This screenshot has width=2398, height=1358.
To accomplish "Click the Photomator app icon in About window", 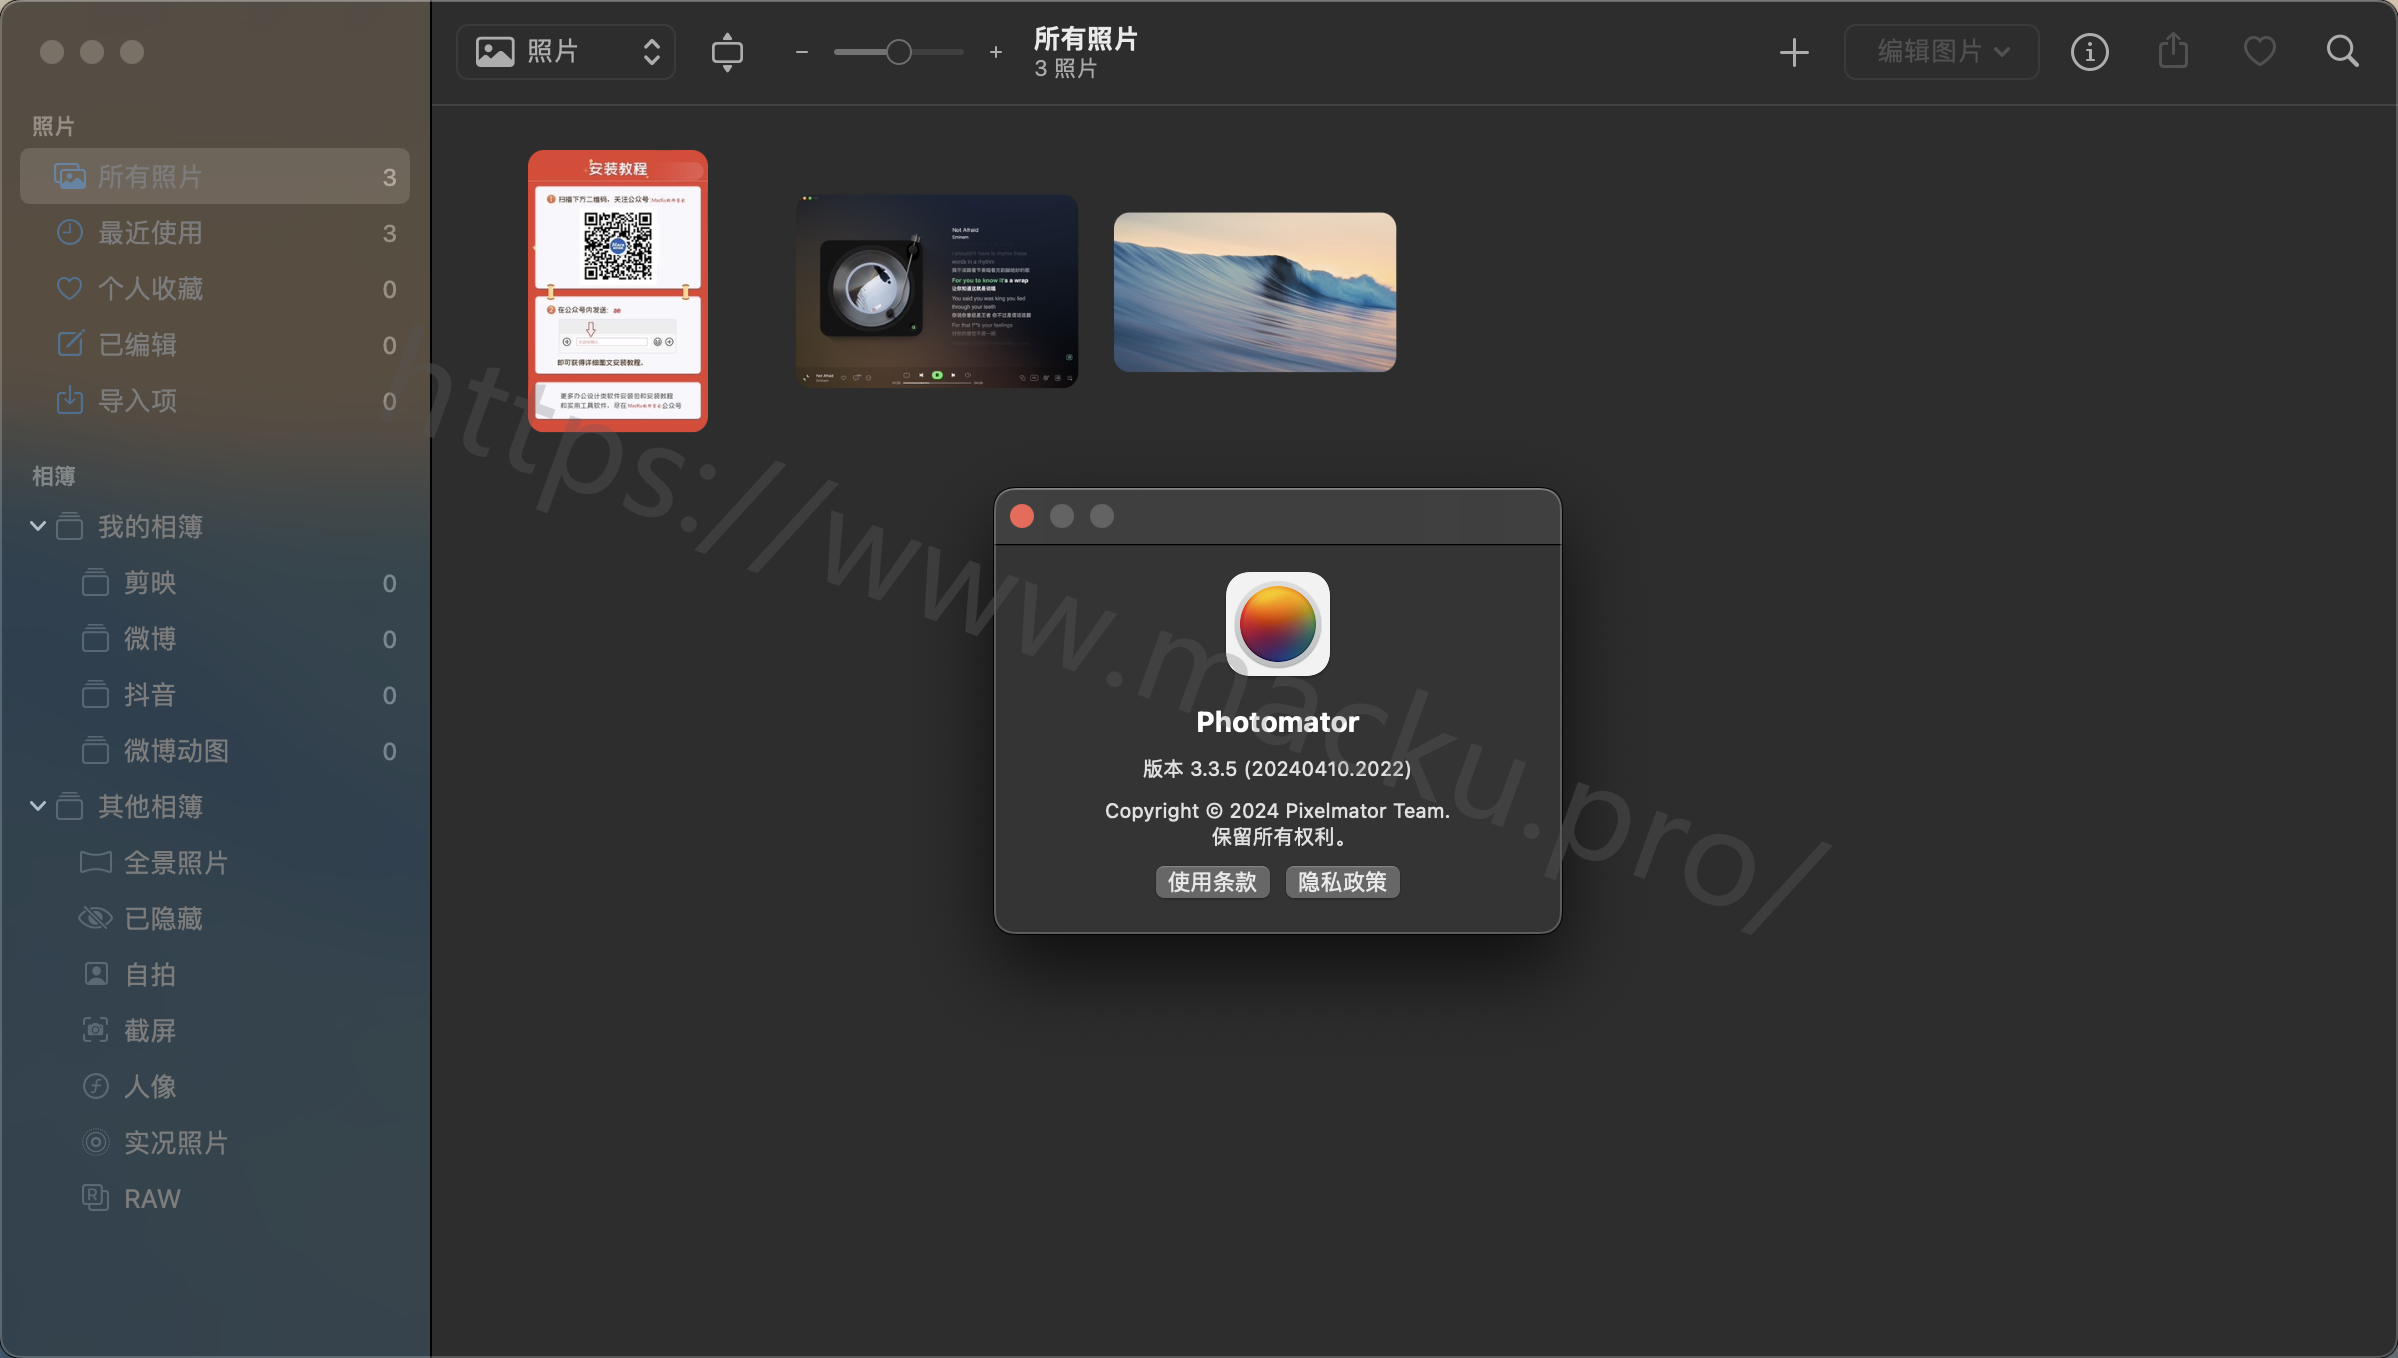I will point(1278,624).
